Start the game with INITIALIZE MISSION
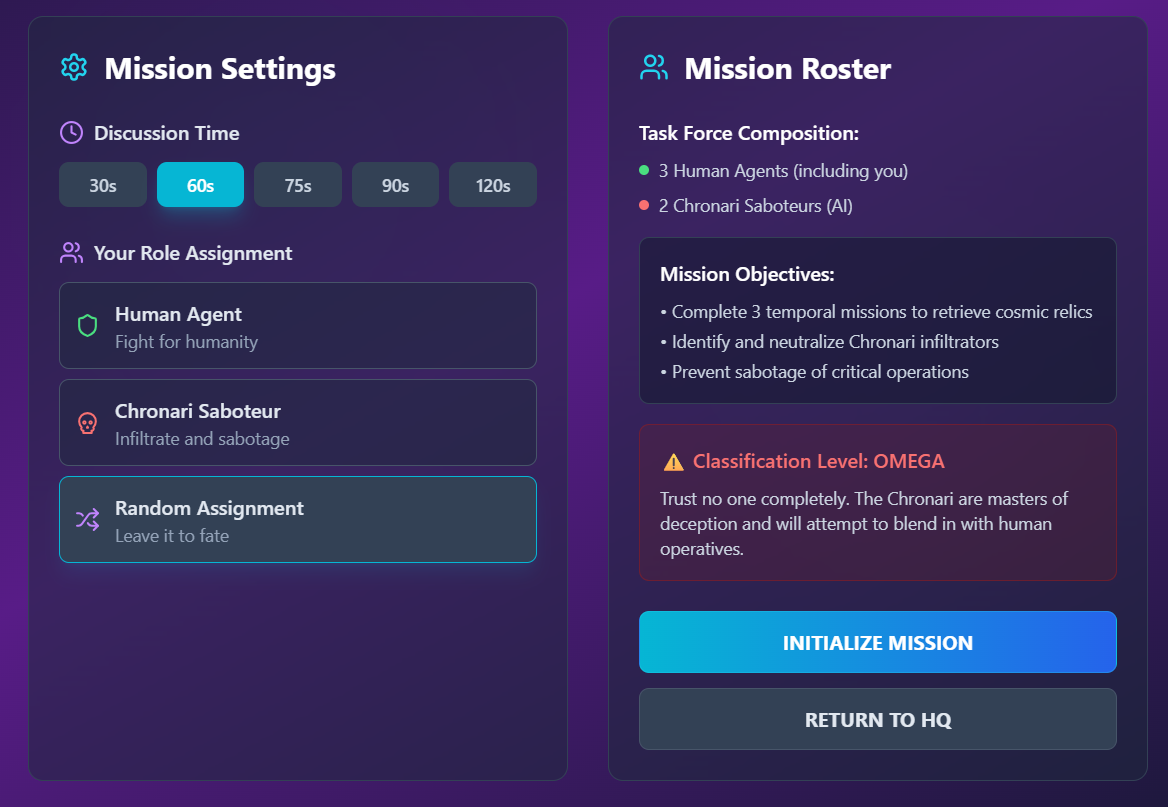This screenshot has height=807, width=1168. tap(877, 642)
